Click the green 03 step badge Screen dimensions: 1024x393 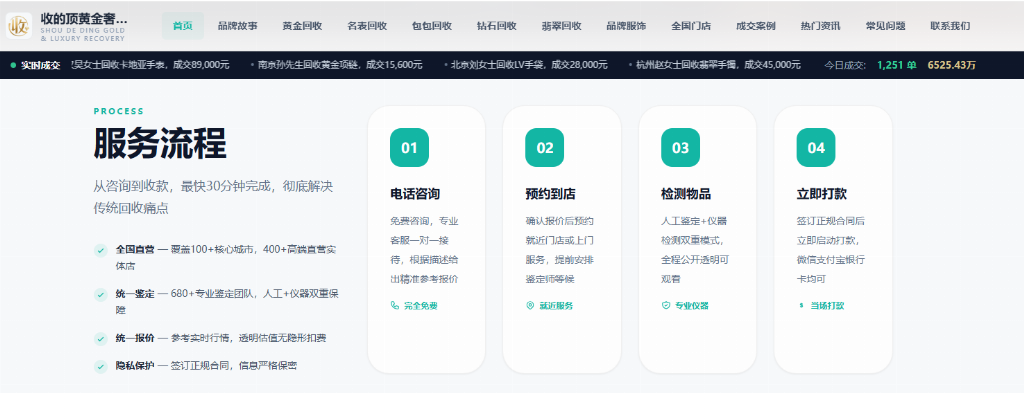coord(680,148)
